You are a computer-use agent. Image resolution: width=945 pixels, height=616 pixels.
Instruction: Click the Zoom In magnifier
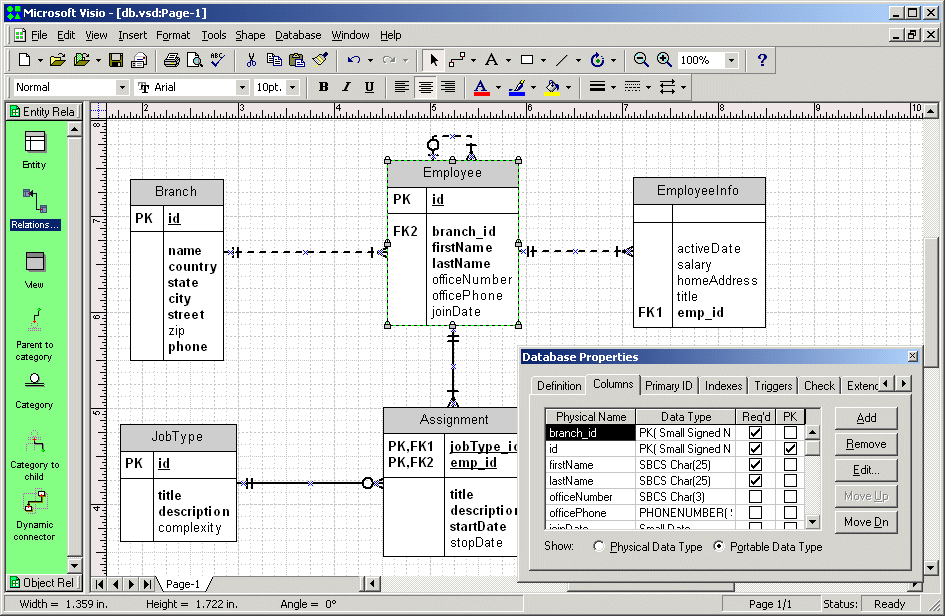point(663,60)
